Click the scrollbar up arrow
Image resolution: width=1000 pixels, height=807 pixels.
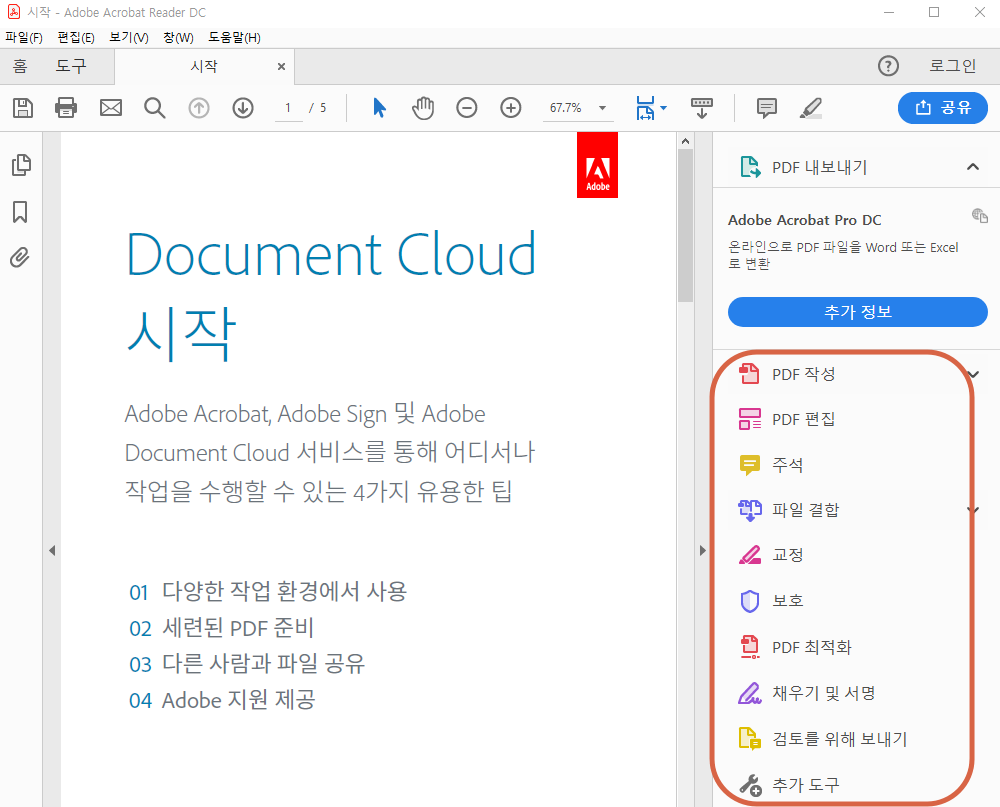686,141
